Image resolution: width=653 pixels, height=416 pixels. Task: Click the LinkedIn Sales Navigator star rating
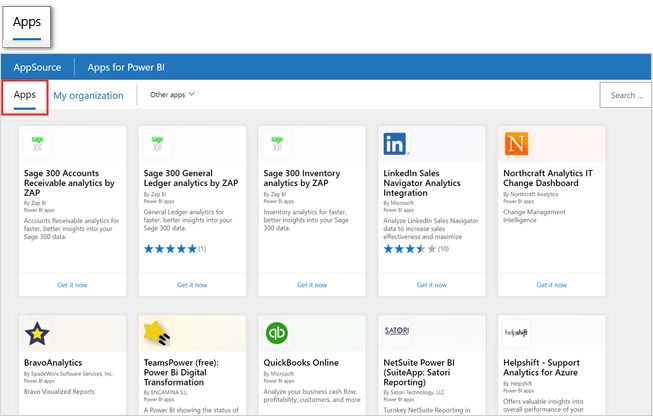(x=410, y=249)
